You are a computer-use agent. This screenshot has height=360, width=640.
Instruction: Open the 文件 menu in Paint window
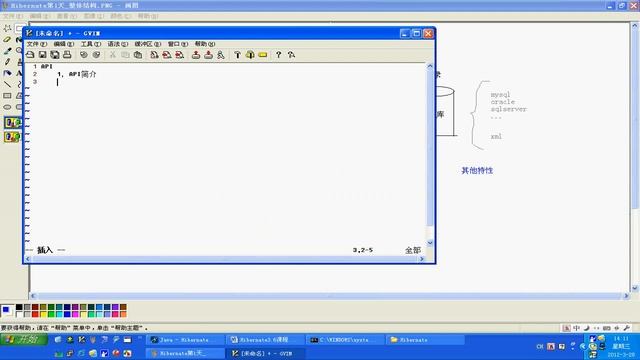(x=13, y=16)
